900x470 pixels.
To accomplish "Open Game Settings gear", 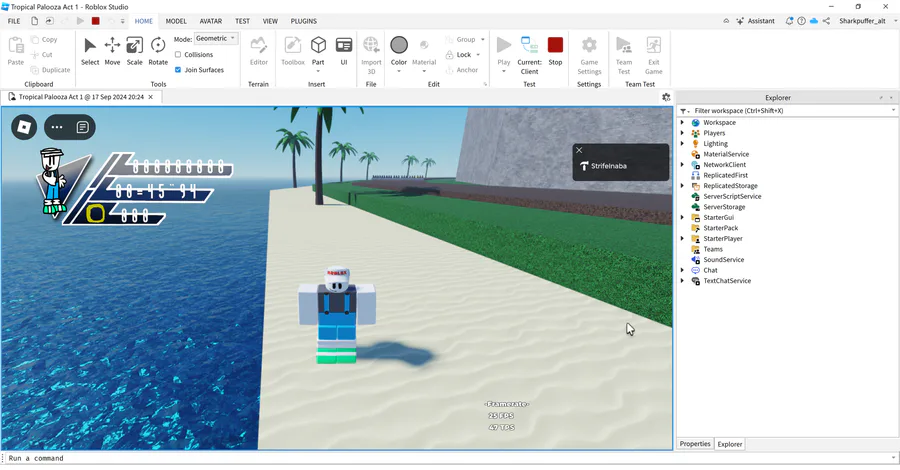I will pyautogui.click(x=589, y=45).
